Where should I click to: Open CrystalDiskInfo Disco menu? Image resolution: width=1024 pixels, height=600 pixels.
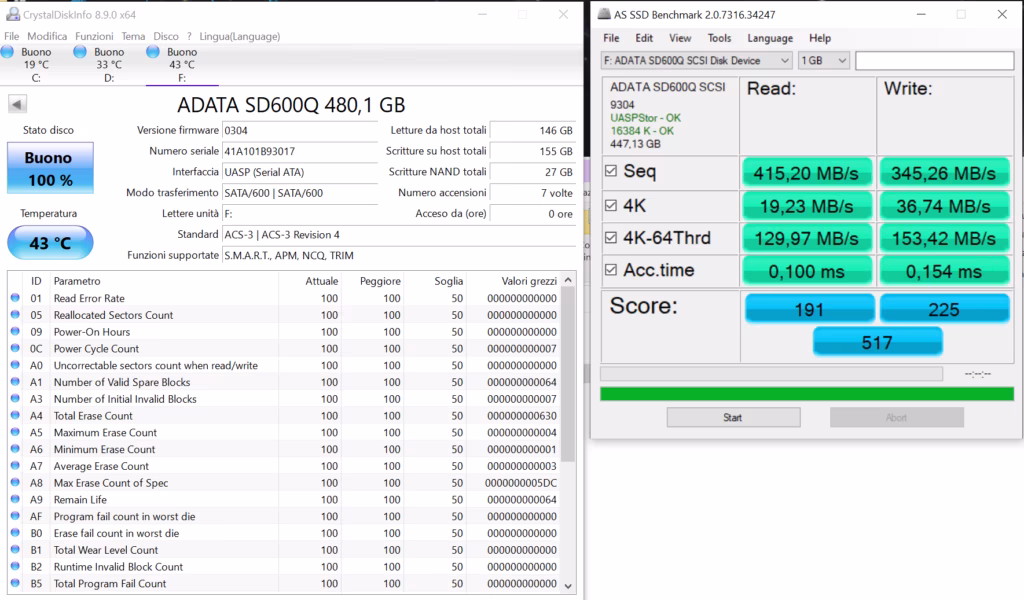pos(166,37)
